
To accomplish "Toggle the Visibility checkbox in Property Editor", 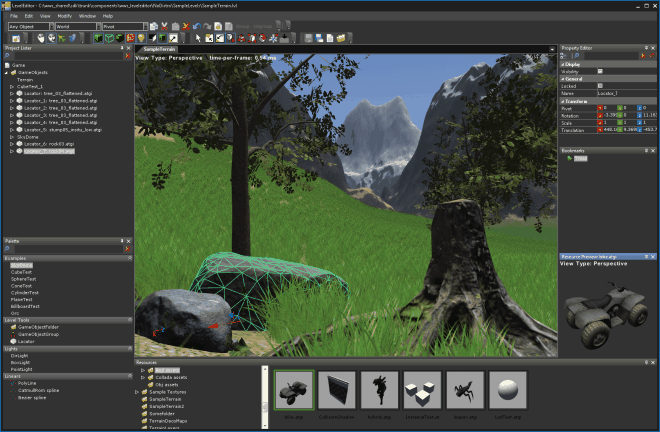I will [600, 71].
